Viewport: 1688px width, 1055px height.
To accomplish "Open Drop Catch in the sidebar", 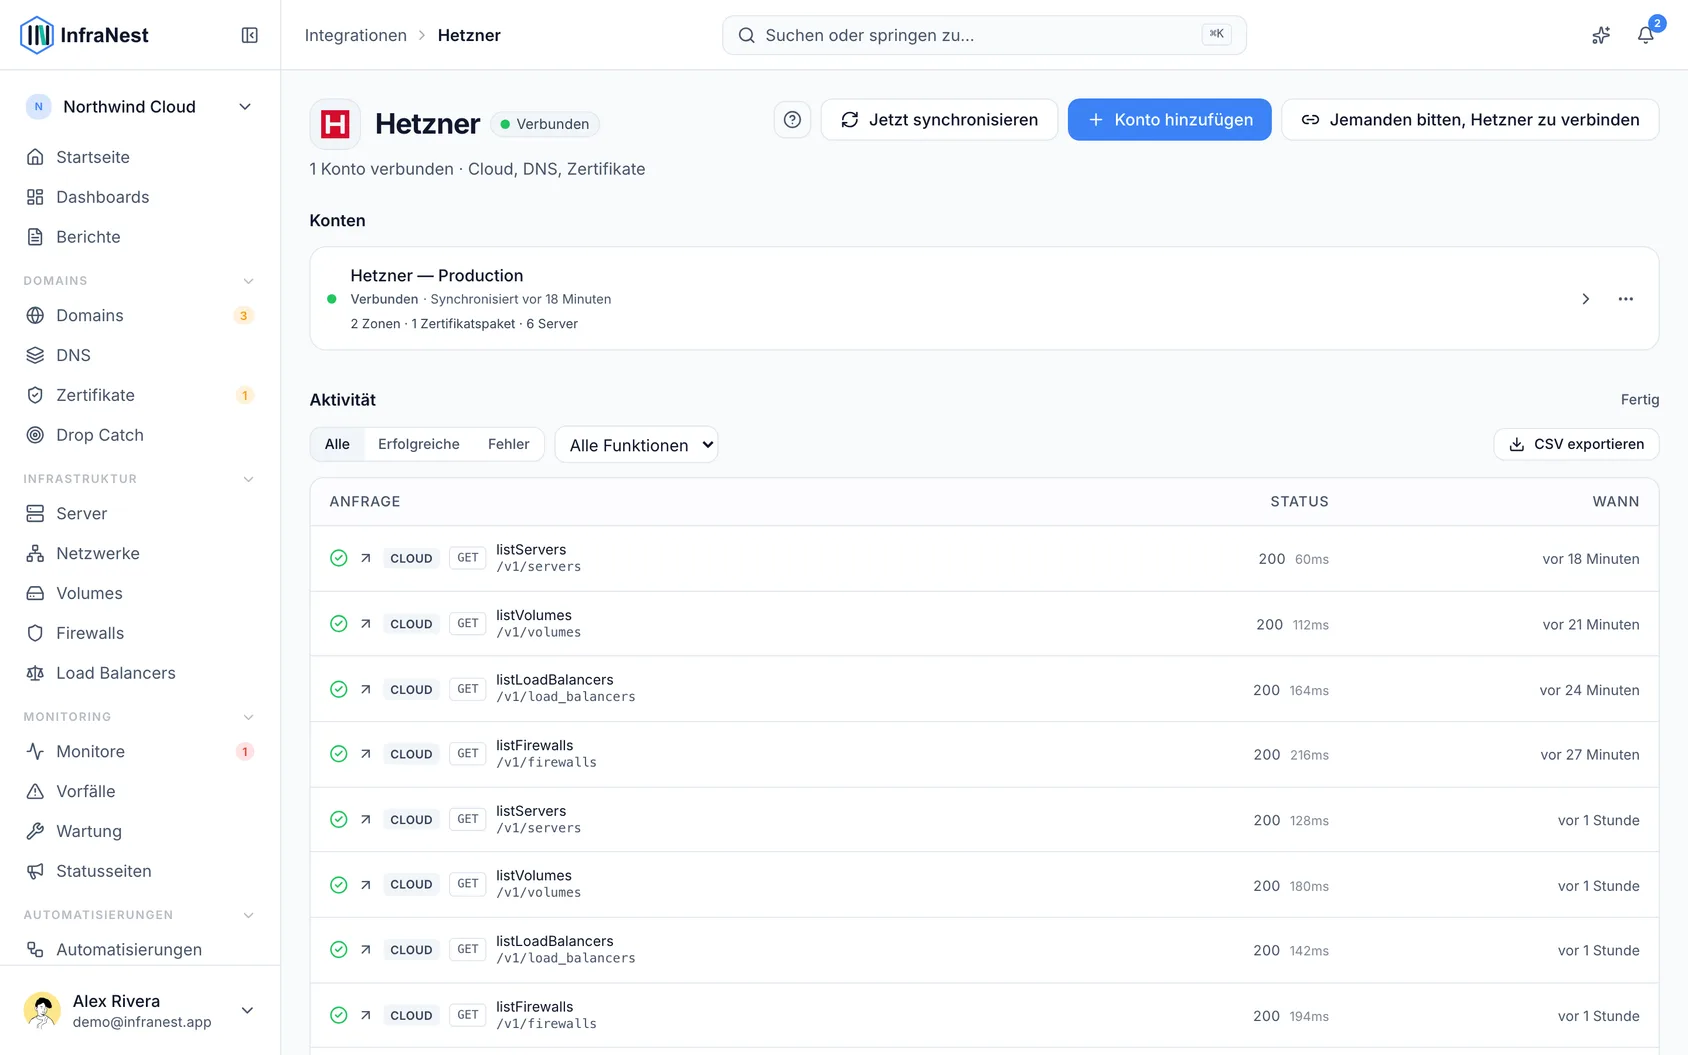I will click(140, 435).
